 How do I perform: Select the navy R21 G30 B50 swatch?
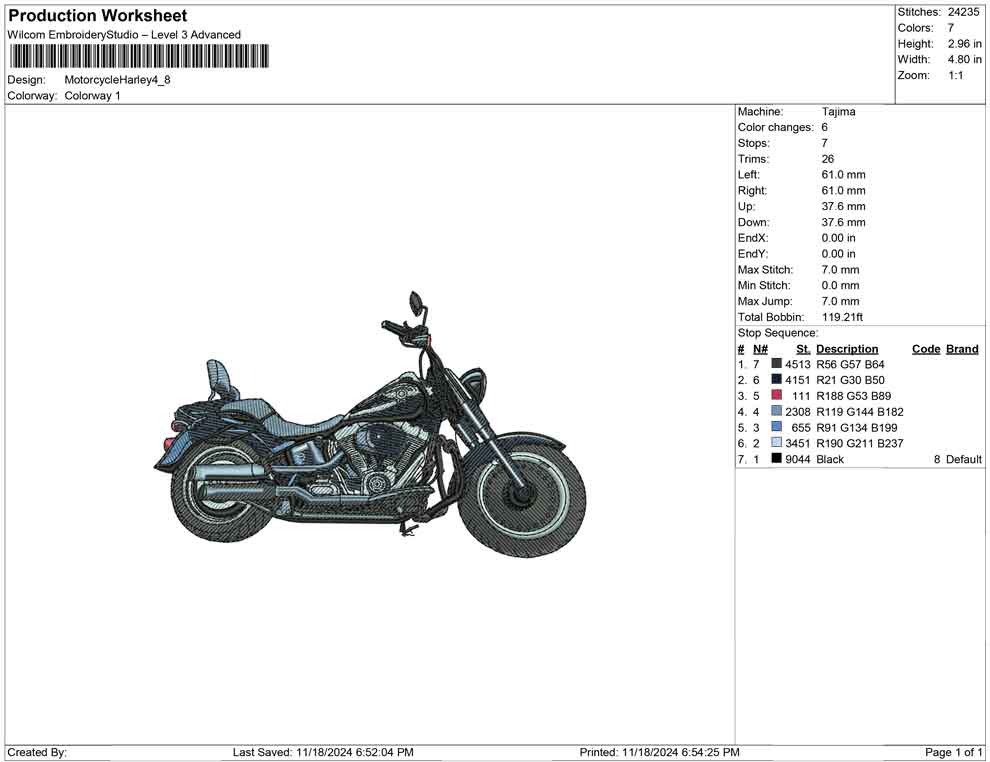point(777,380)
